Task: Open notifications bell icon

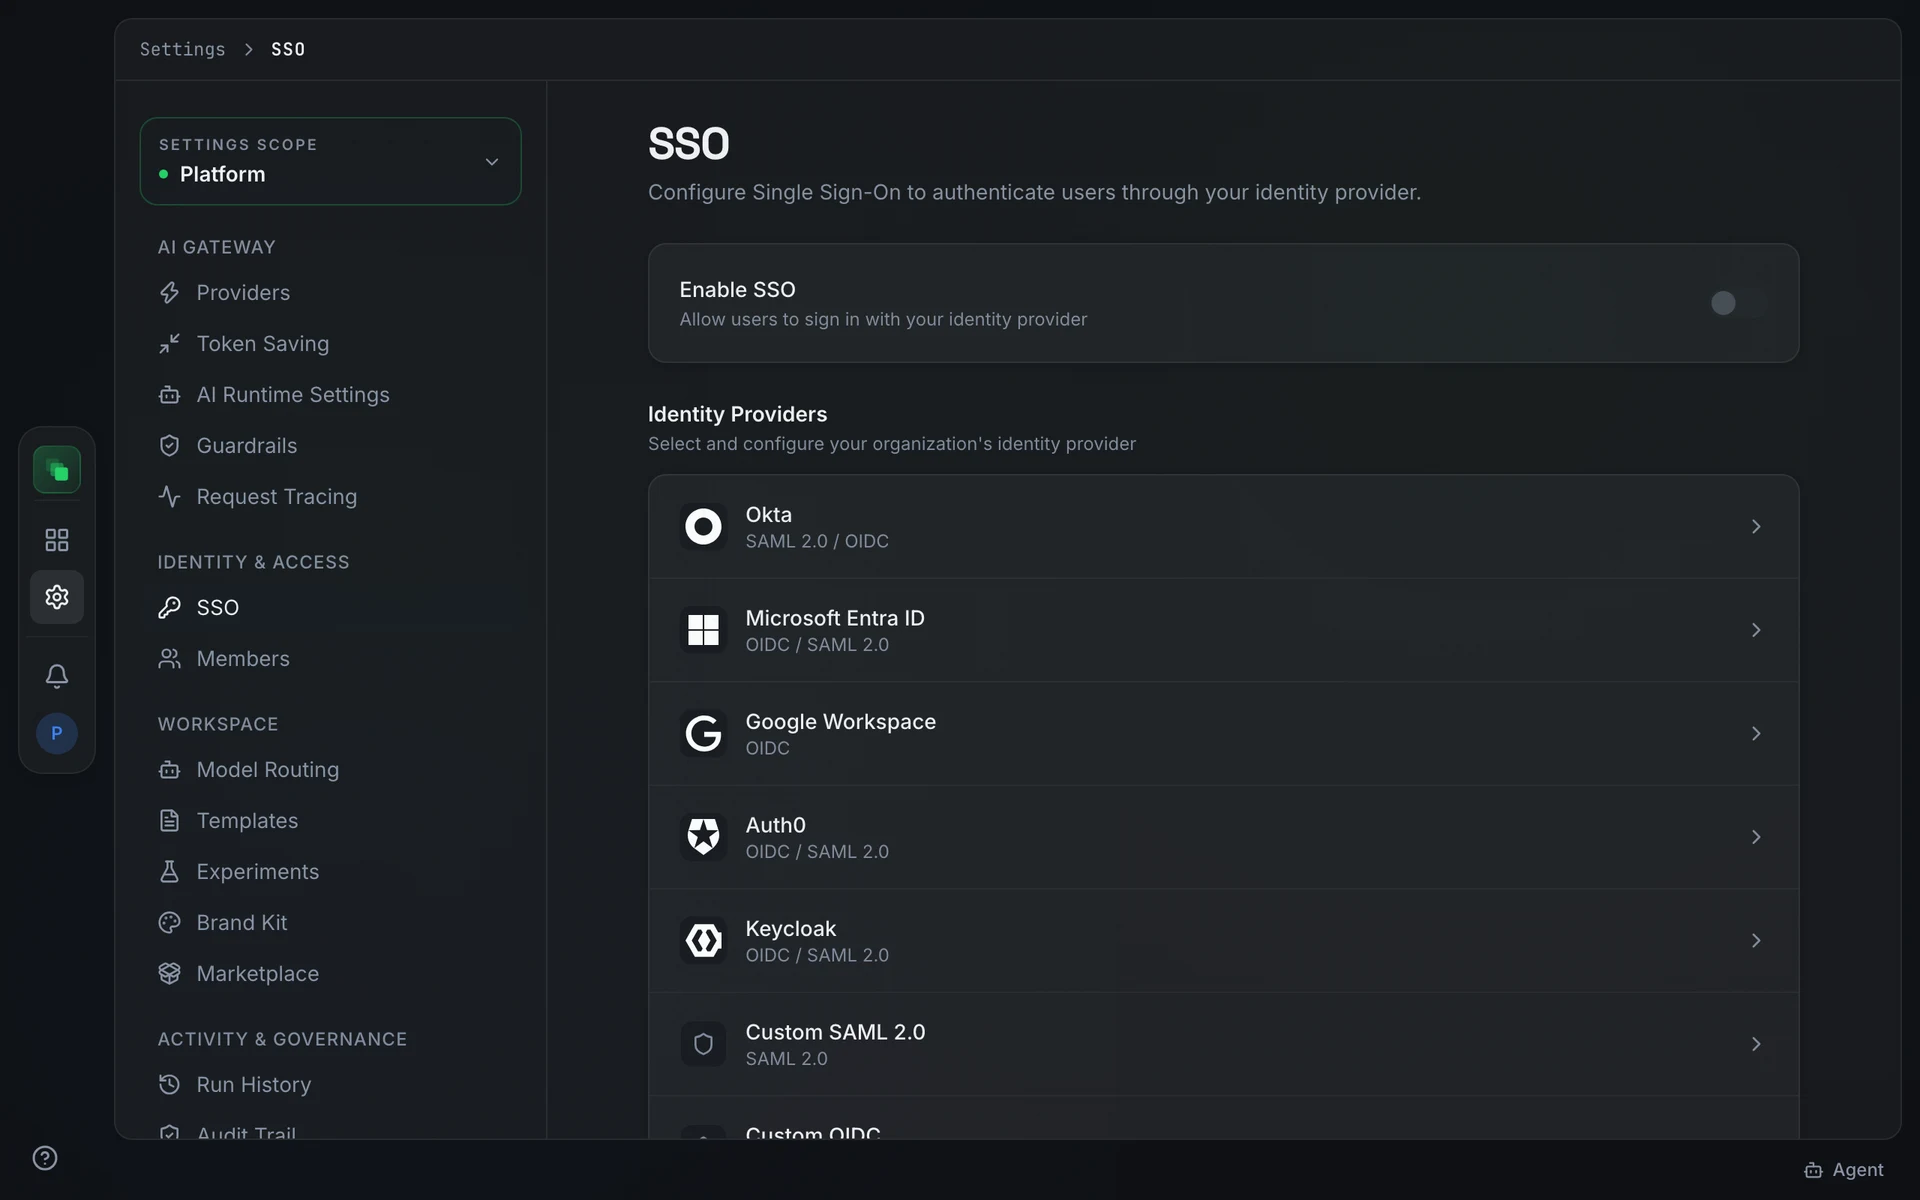Action: coord(57,676)
